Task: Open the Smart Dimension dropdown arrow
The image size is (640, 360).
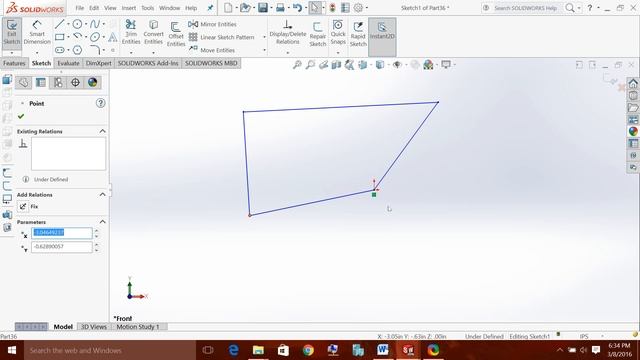Action: 37,53
